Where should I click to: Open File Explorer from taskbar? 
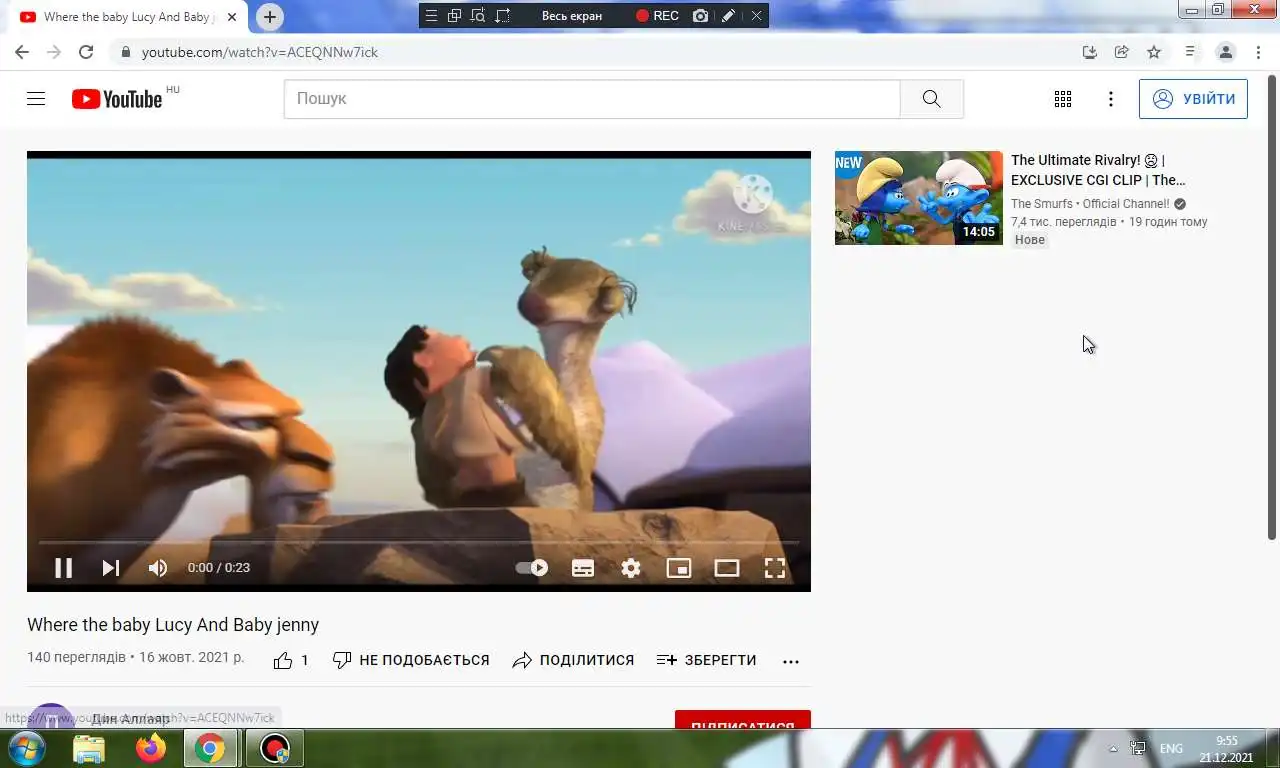tap(89, 748)
